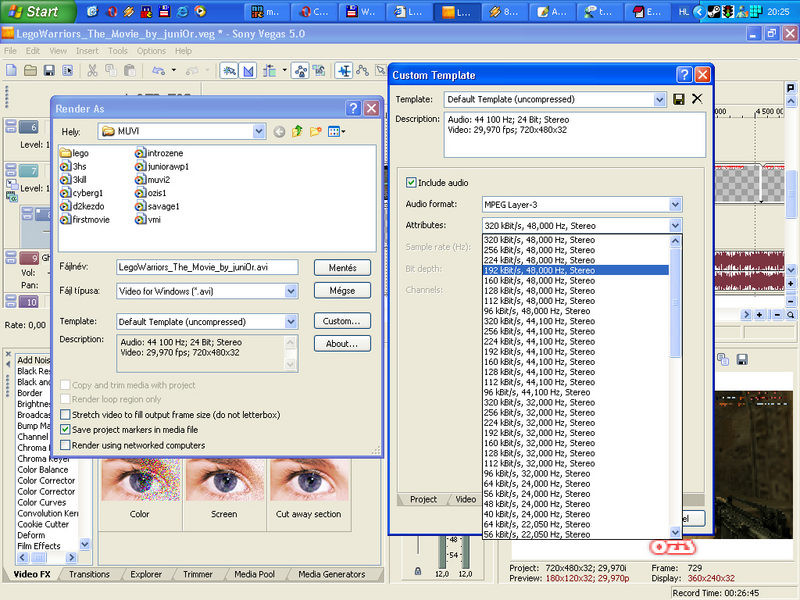Click the Internet Explorer icon in quick launch

pos(182,11)
